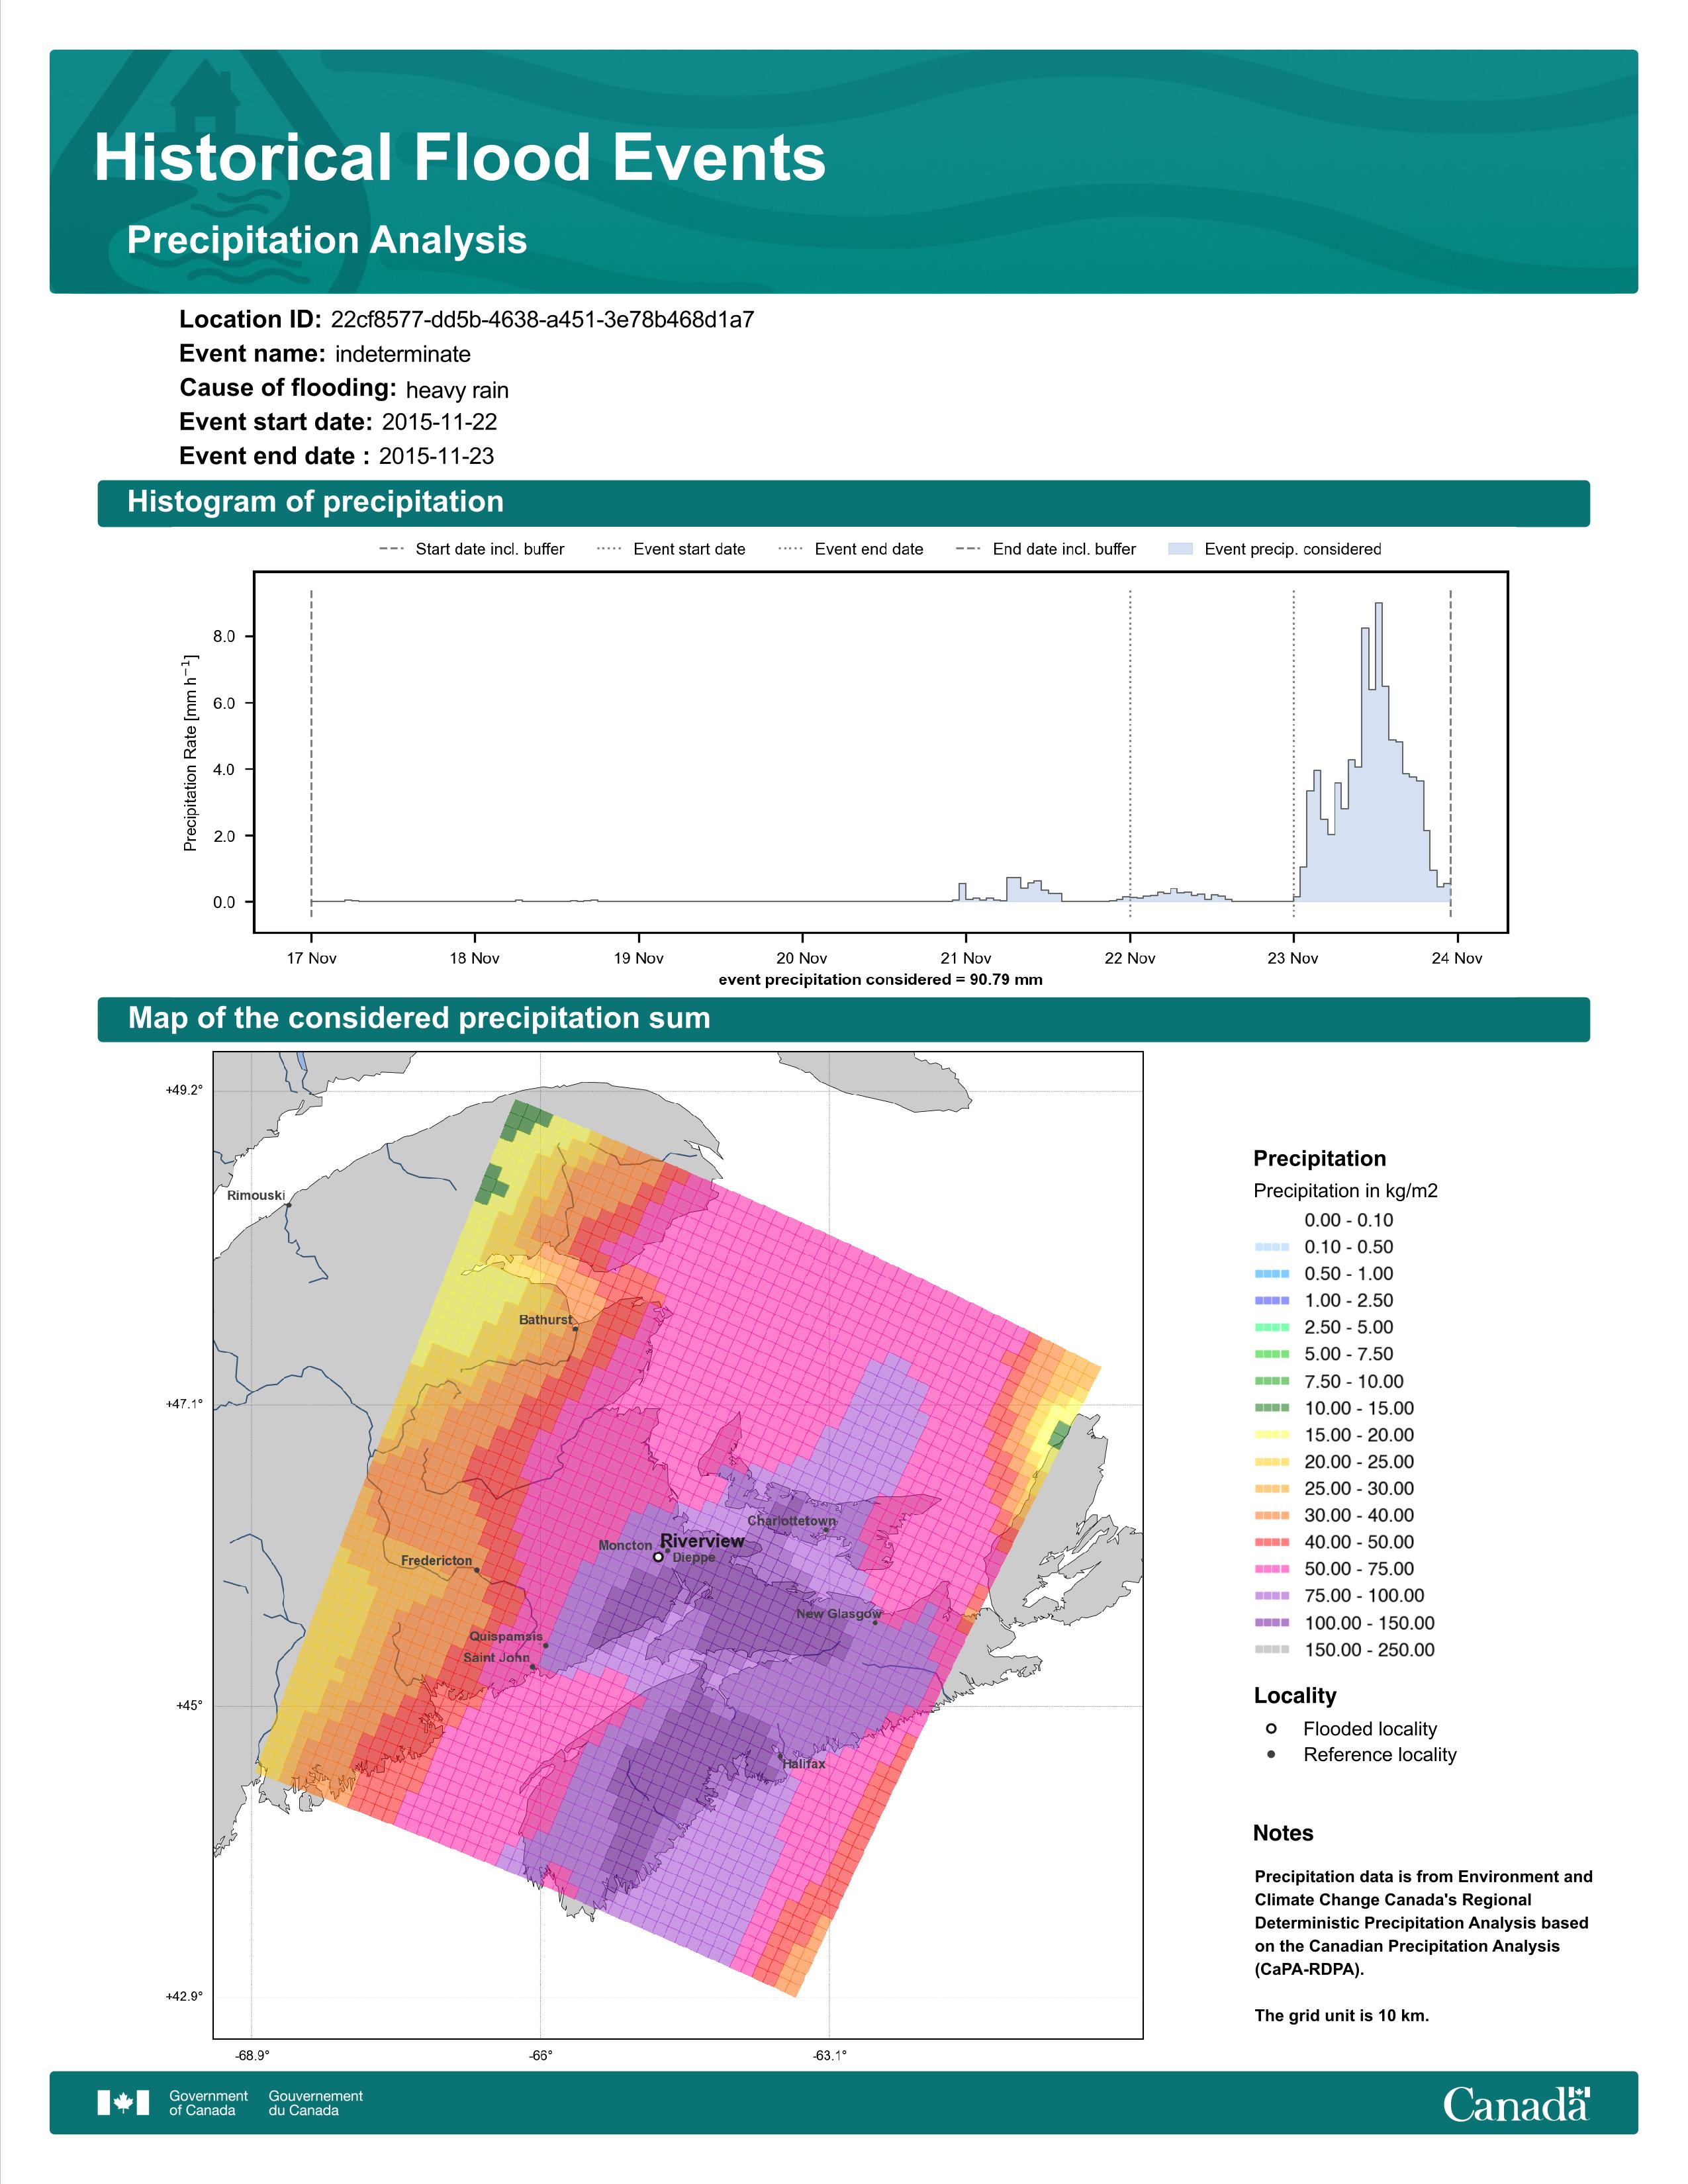Click the Rimouski locality dot on map
The image size is (1688, 2184).
coord(289,1205)
